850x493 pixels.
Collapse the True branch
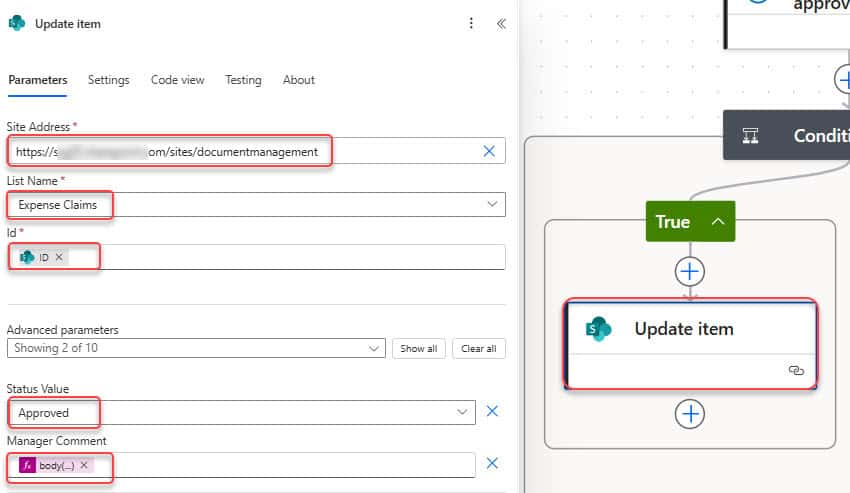click(x=718, y=221)
